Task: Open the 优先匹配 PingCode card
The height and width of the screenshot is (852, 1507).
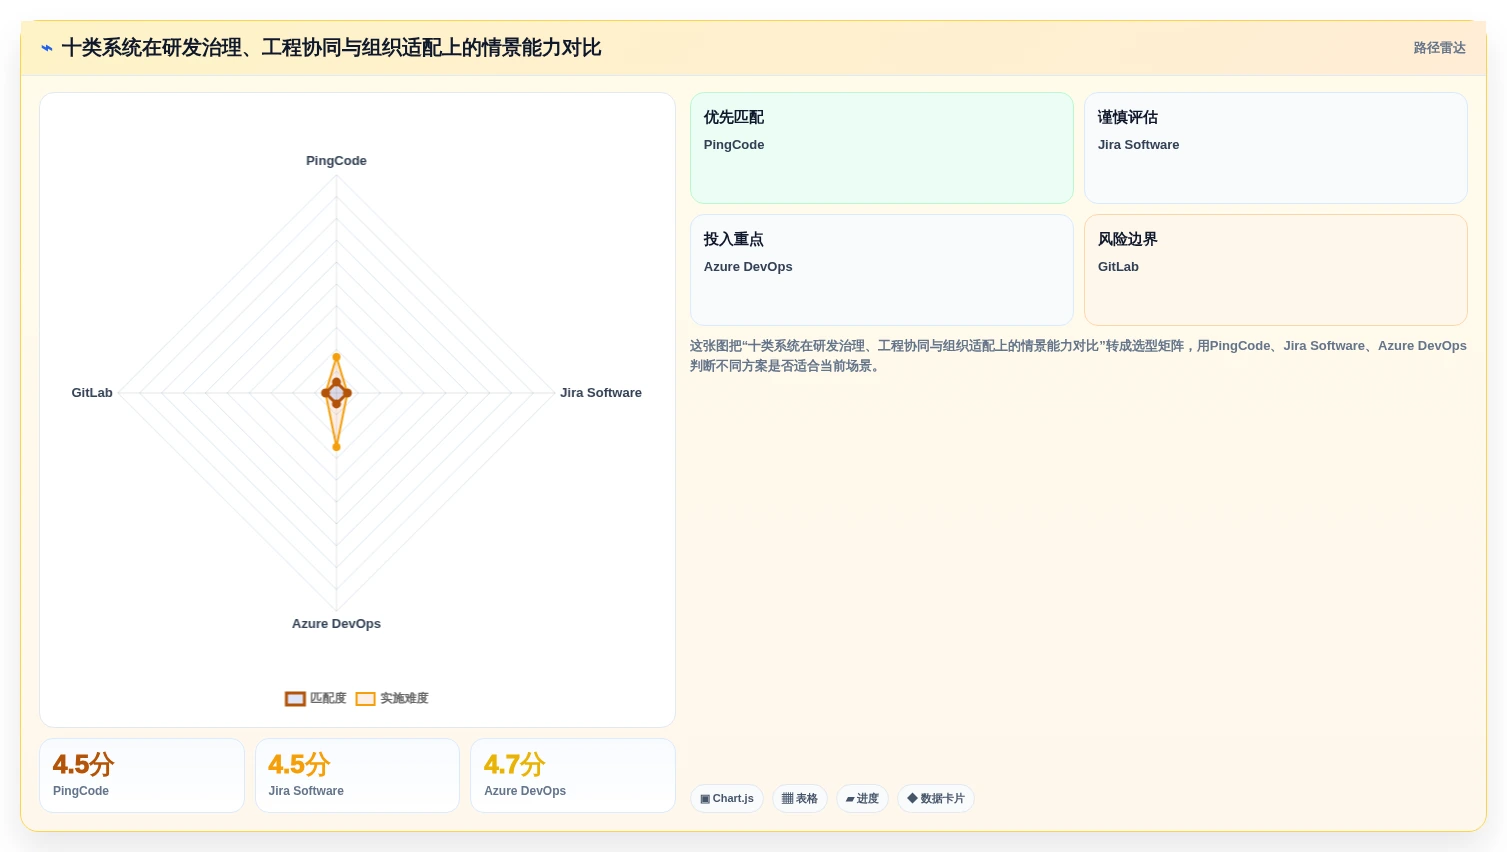Action: (882, 148)
